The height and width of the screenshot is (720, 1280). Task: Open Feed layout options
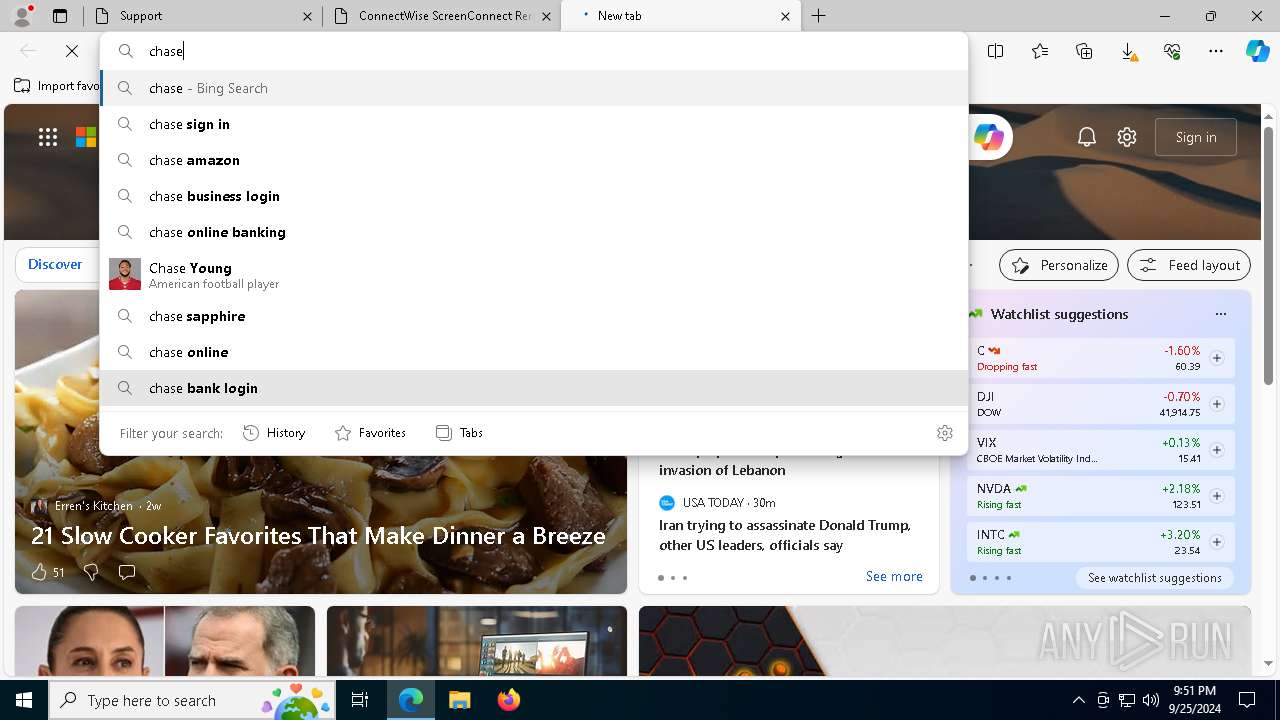[x=1189, y=265]
